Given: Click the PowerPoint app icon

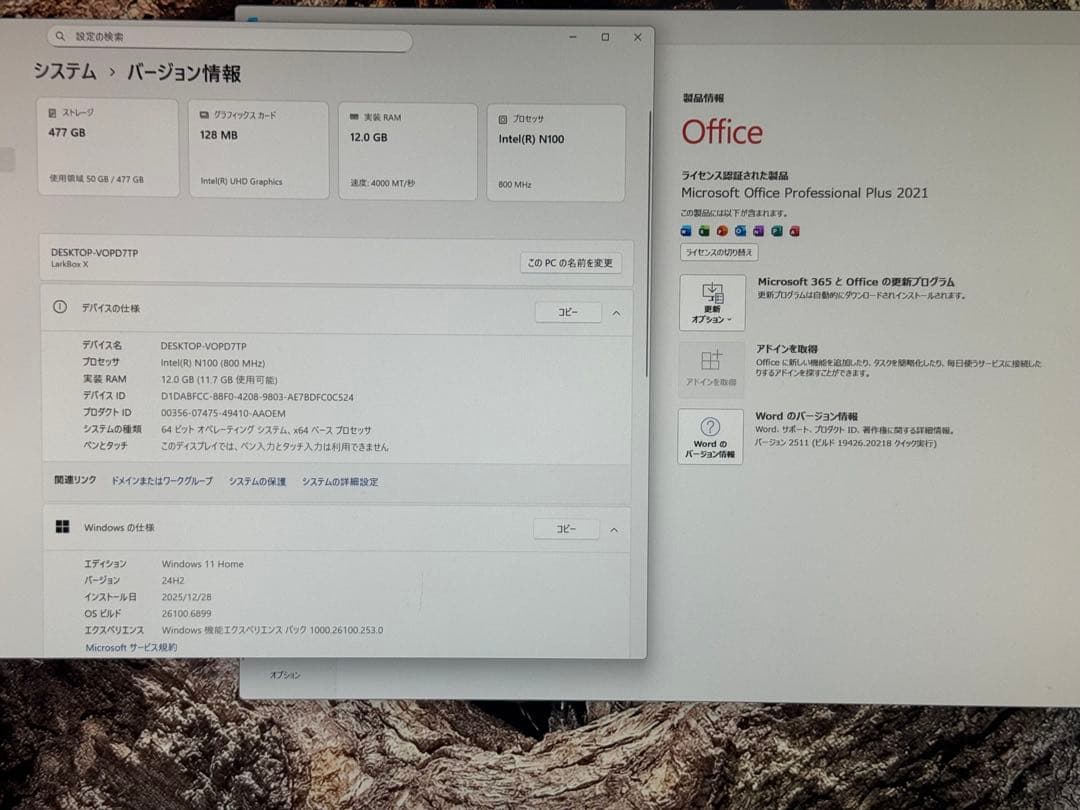Looking at the screenshot, I should coord(723,231).
